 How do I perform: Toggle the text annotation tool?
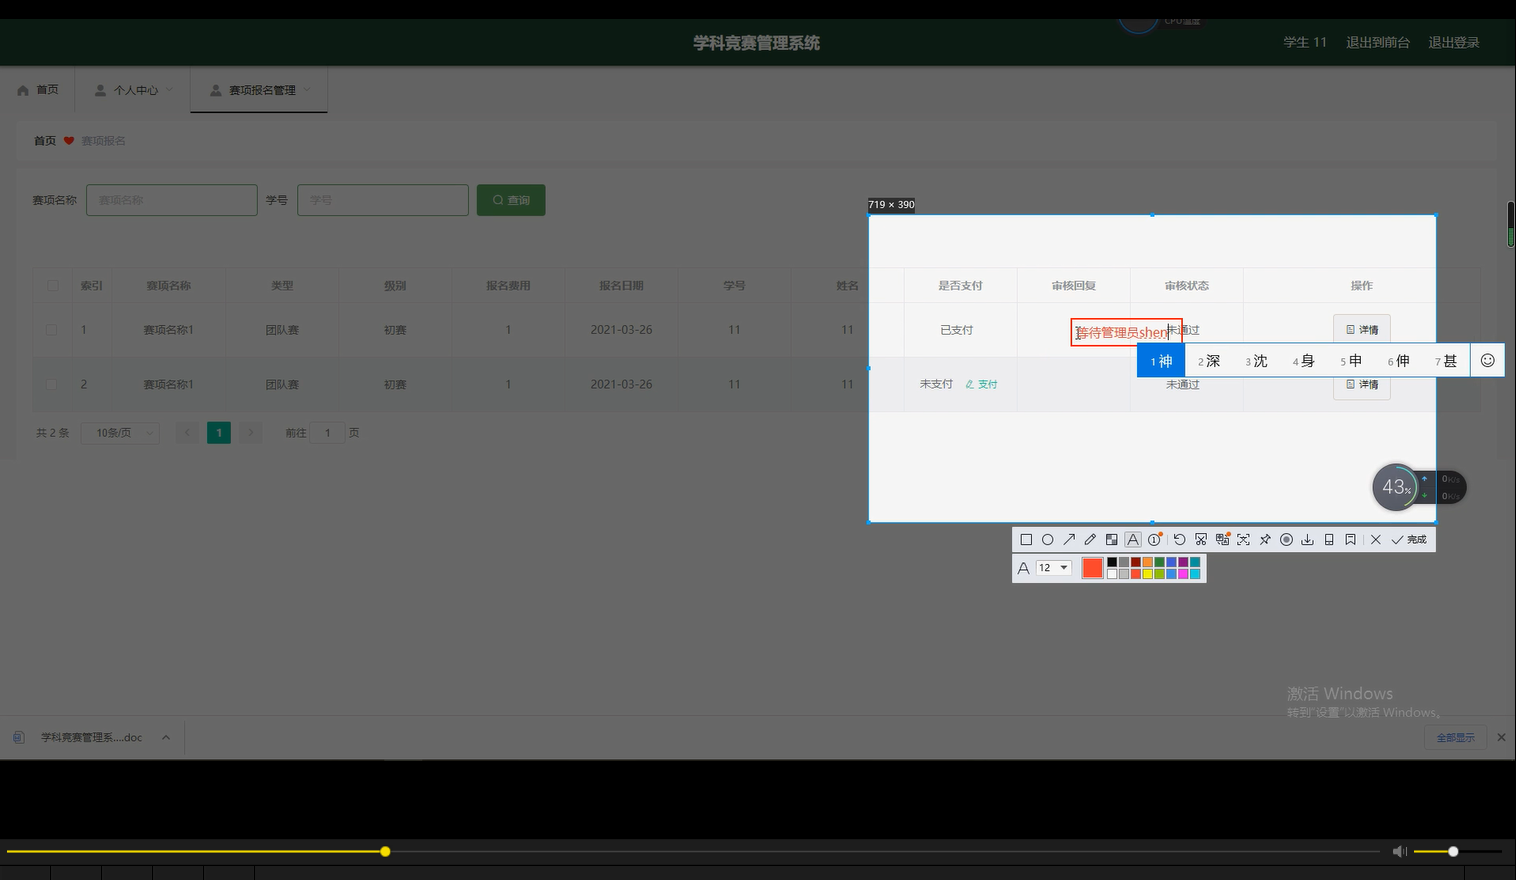1133,539
